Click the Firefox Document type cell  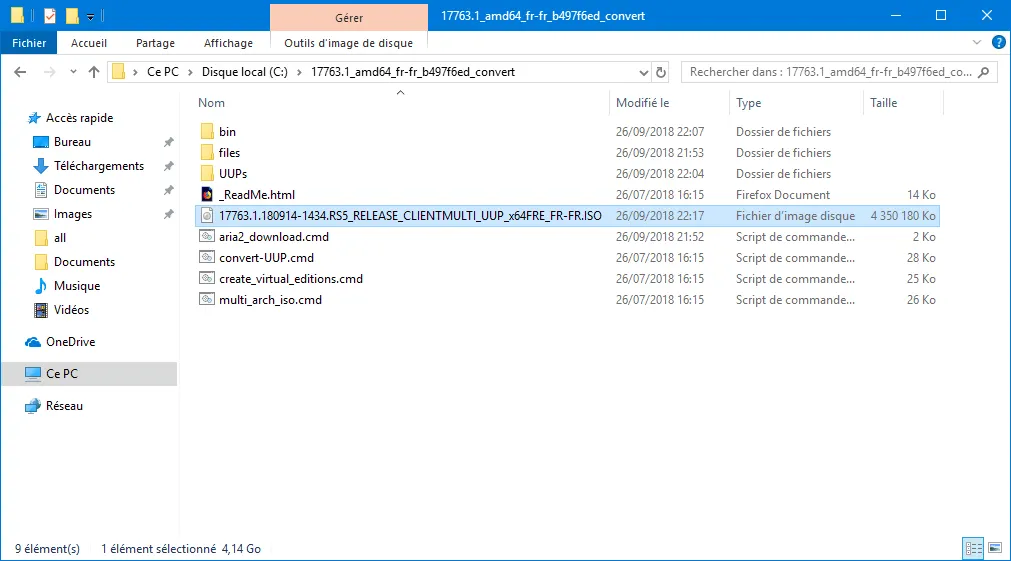coord(783,195)
